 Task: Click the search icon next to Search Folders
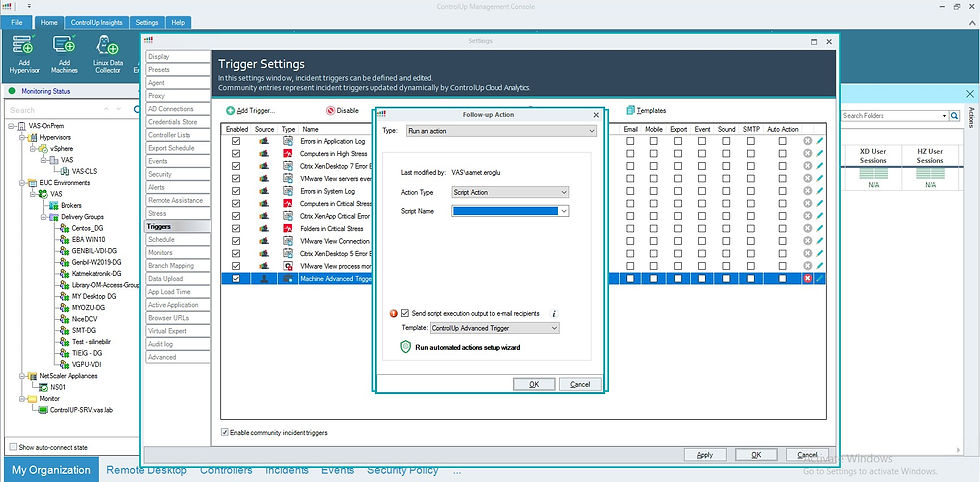tap(954, 116)
